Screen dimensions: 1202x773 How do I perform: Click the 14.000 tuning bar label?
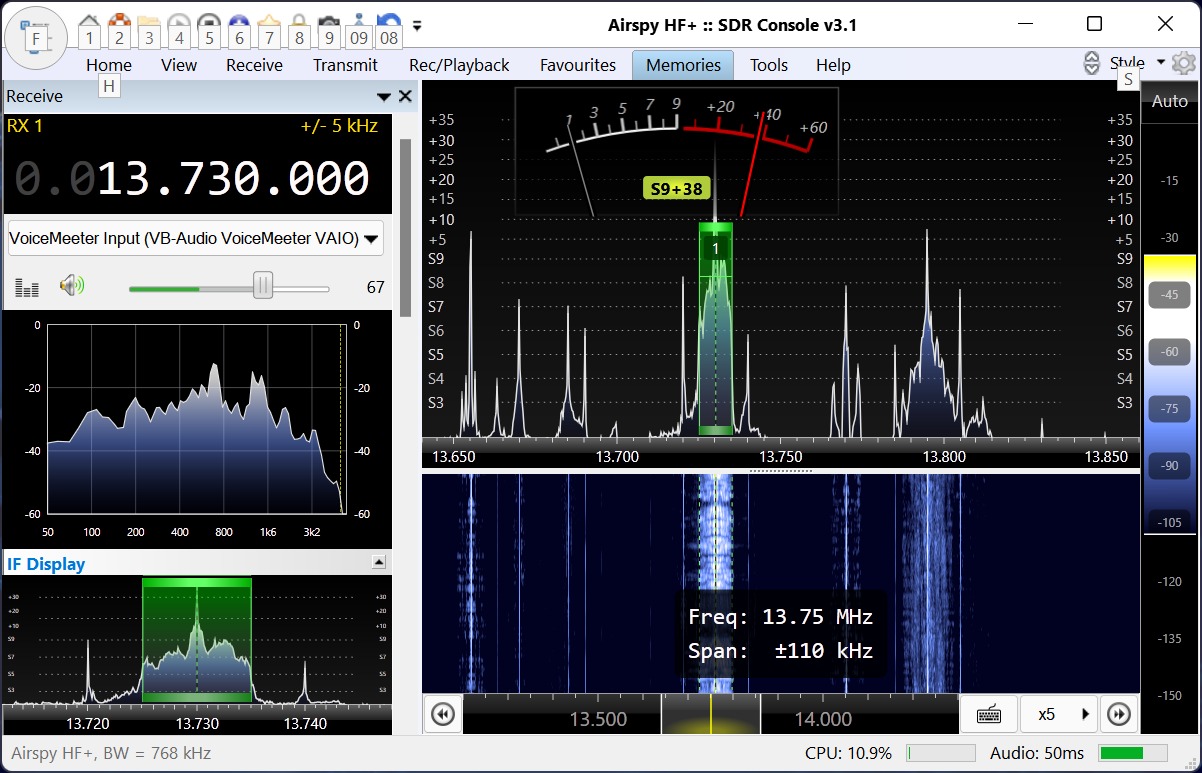tap(823, 719)
